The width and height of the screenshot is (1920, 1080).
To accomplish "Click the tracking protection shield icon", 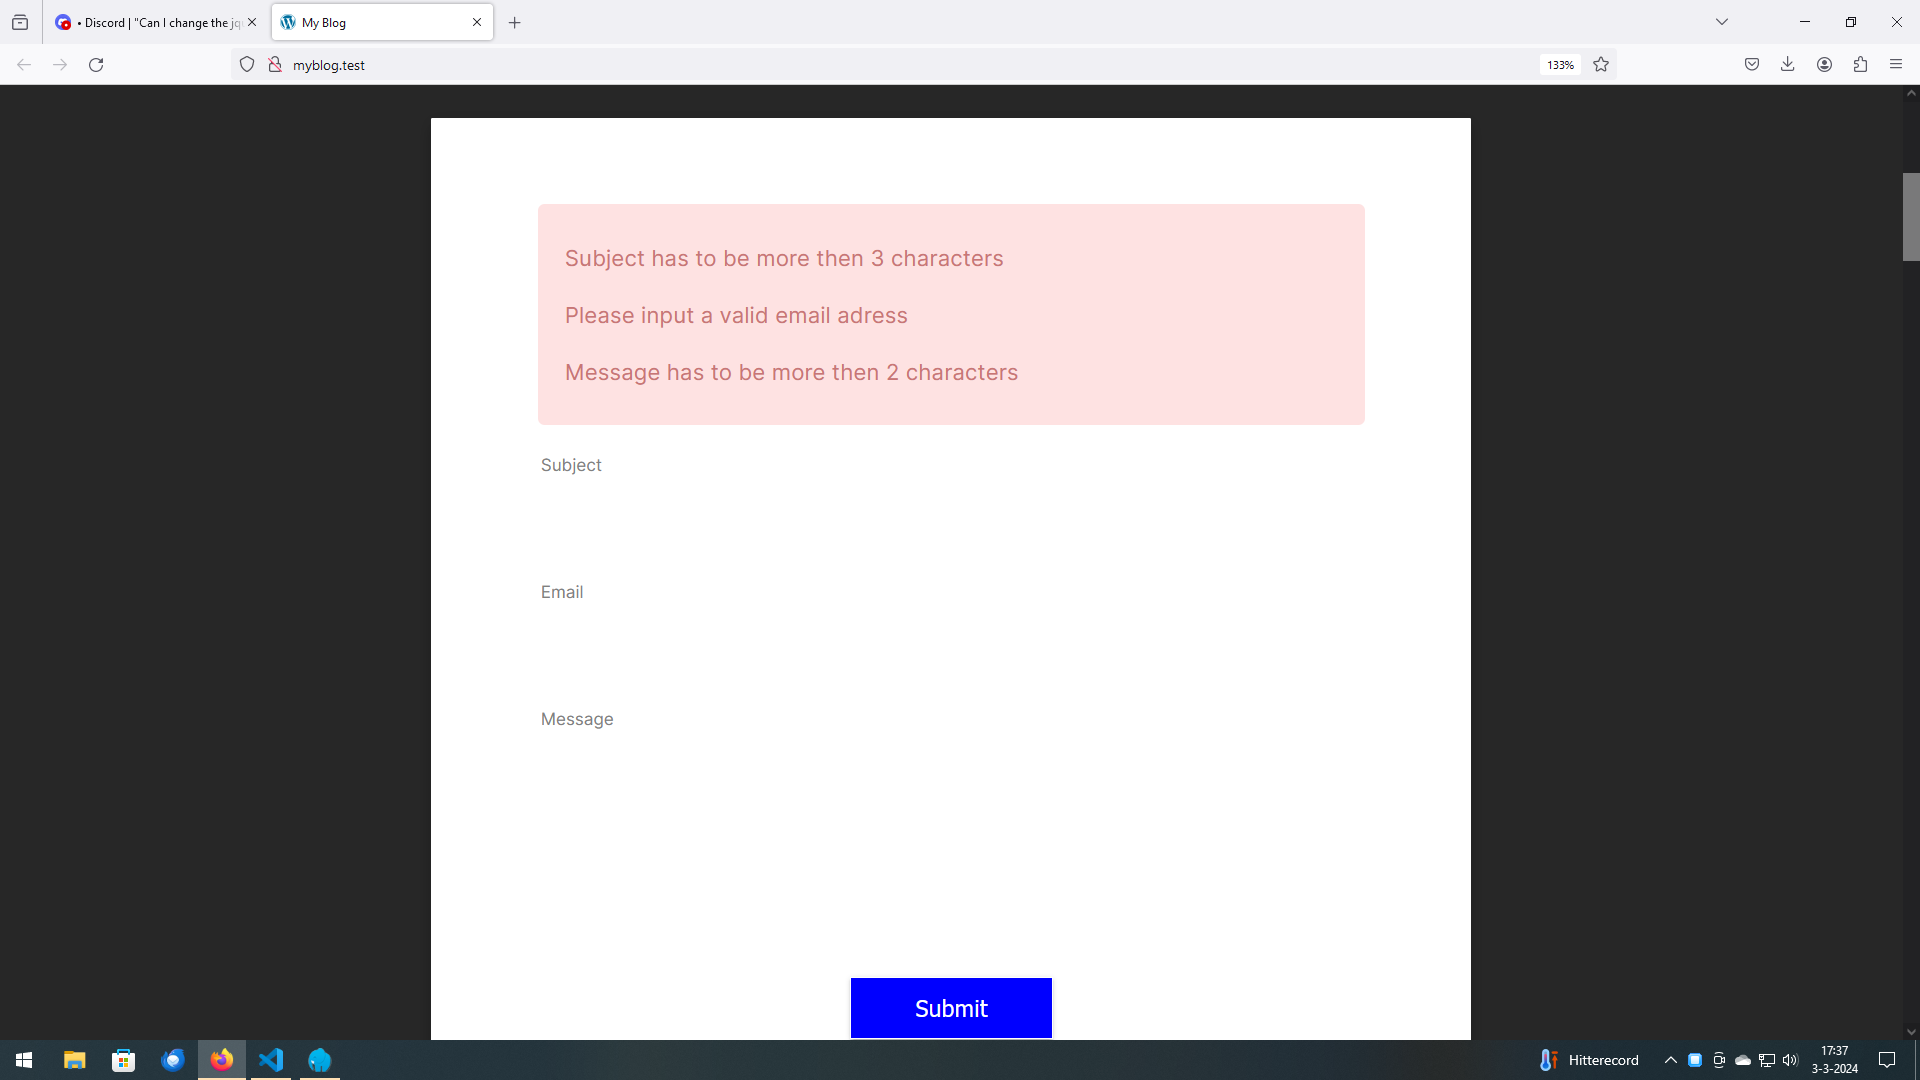I will tap(247, 65).
